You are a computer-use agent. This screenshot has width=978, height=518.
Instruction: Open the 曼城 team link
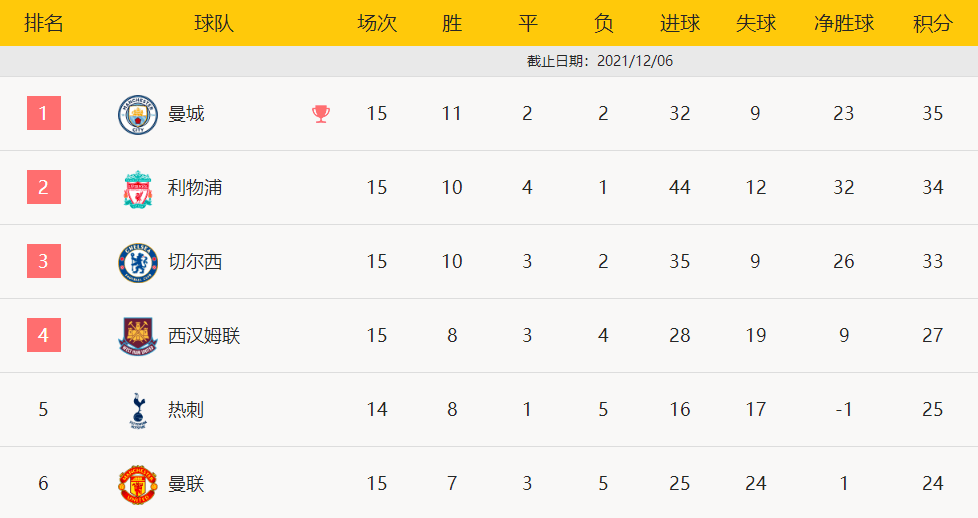click(186, 114)
